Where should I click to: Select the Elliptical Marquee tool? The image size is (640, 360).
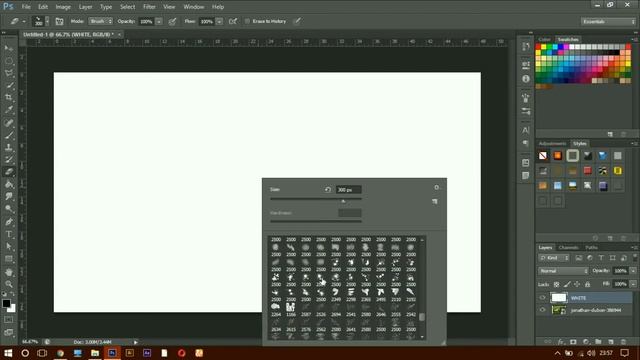(9, 61)
